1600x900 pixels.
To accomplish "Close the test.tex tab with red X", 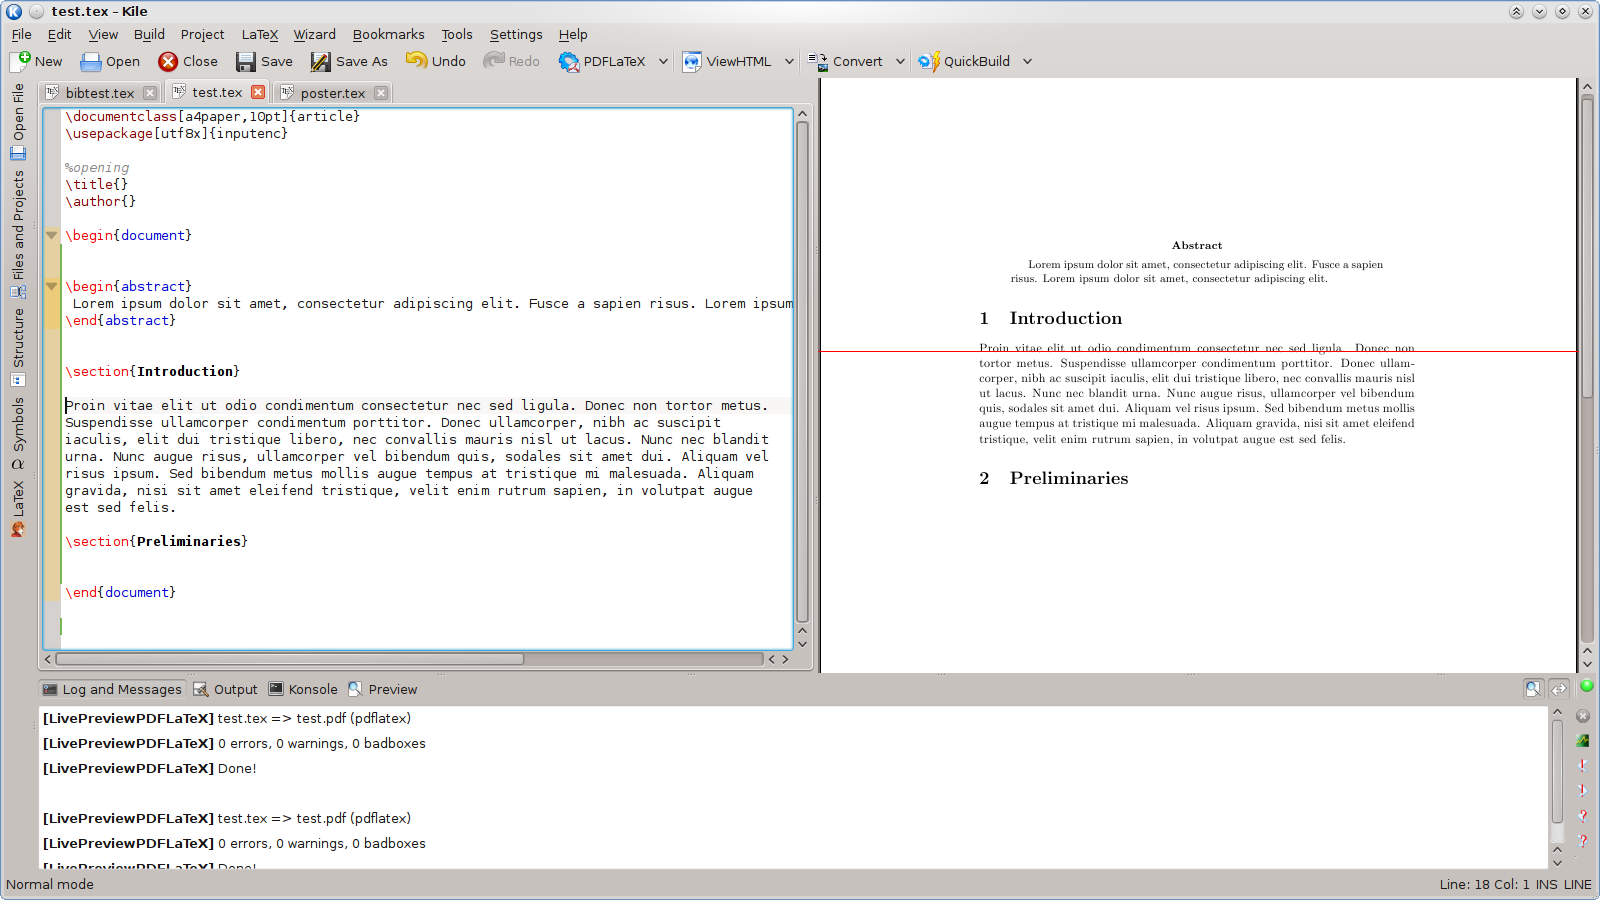I will tap(258, 92).
